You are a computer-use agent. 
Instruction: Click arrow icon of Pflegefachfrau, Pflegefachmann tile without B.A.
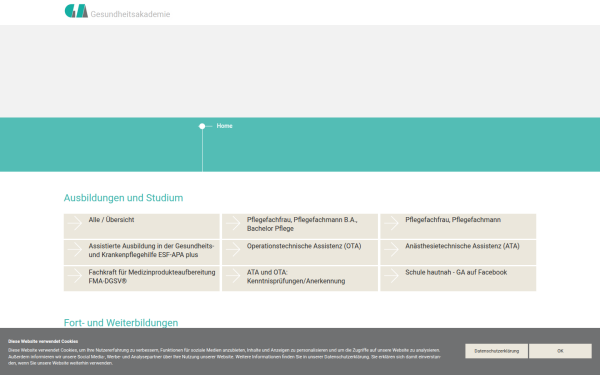pyautogui.click(x=391, y=223)
